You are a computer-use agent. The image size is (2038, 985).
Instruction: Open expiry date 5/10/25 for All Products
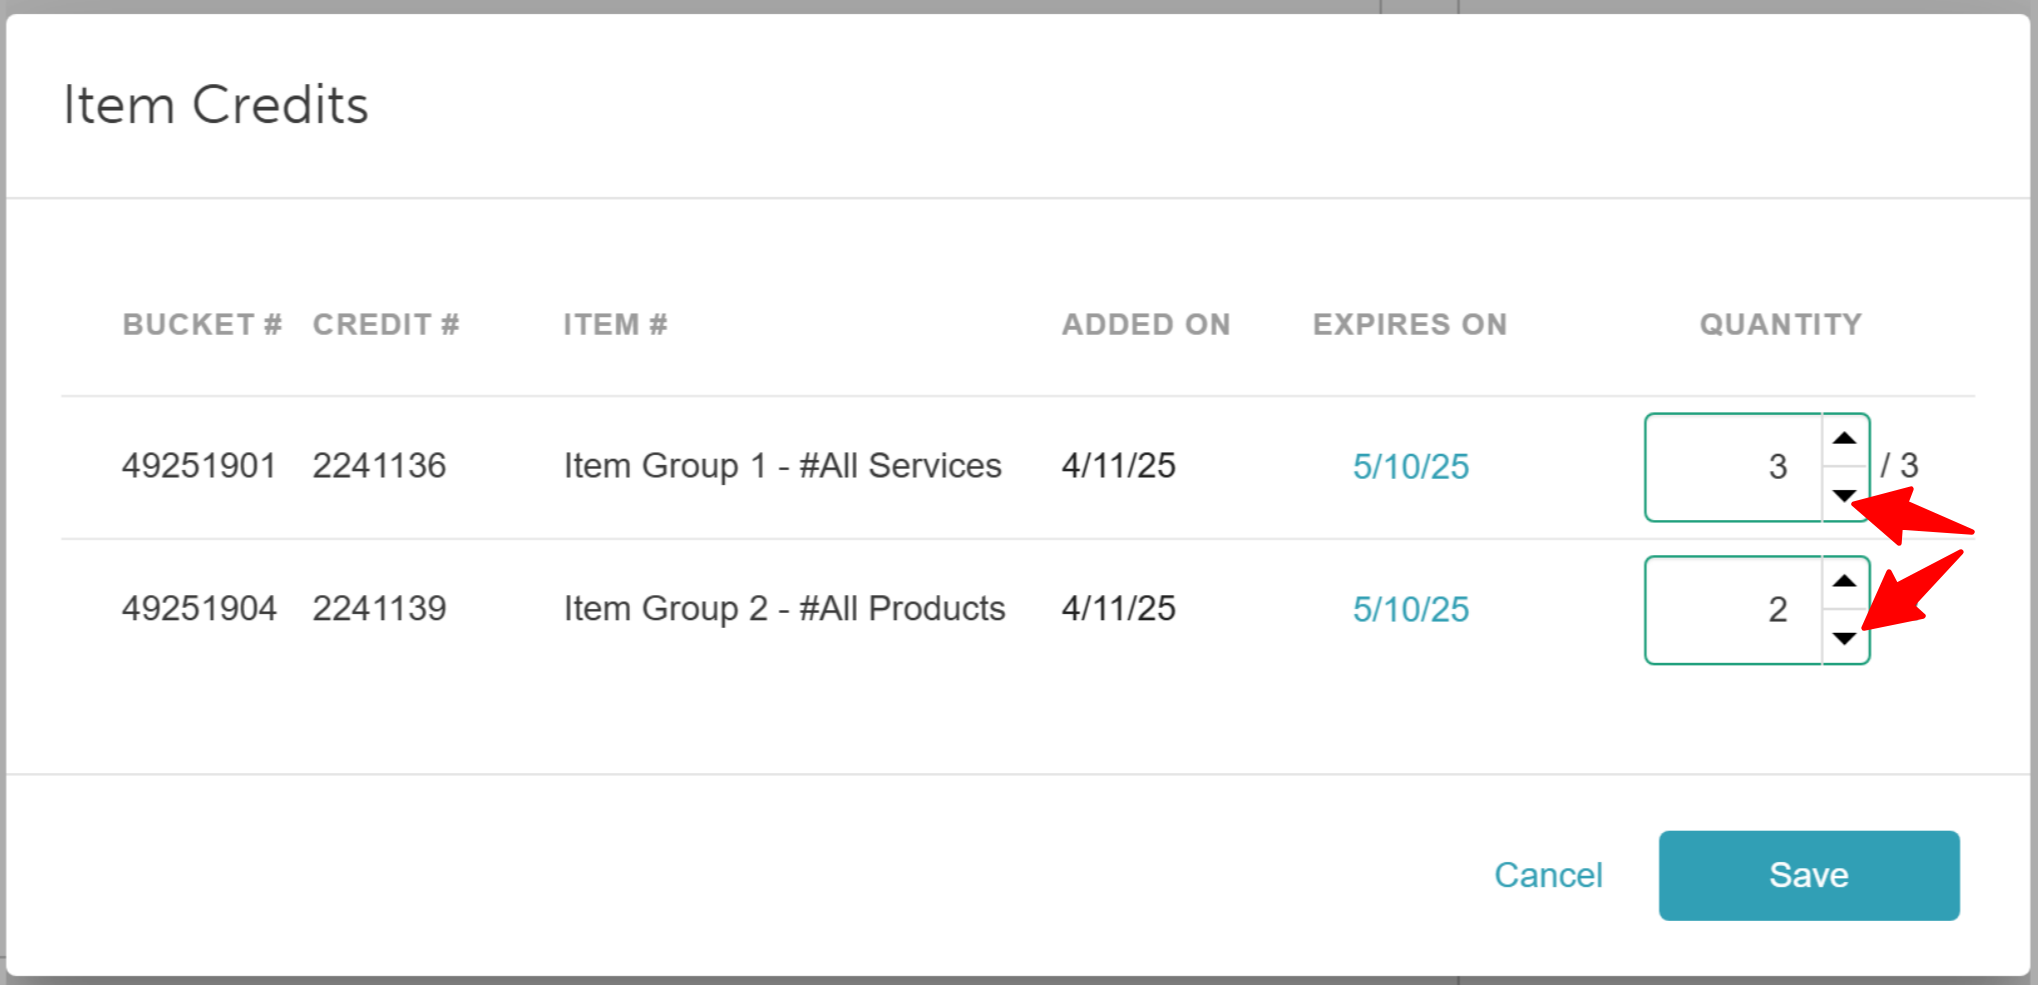1410,610
